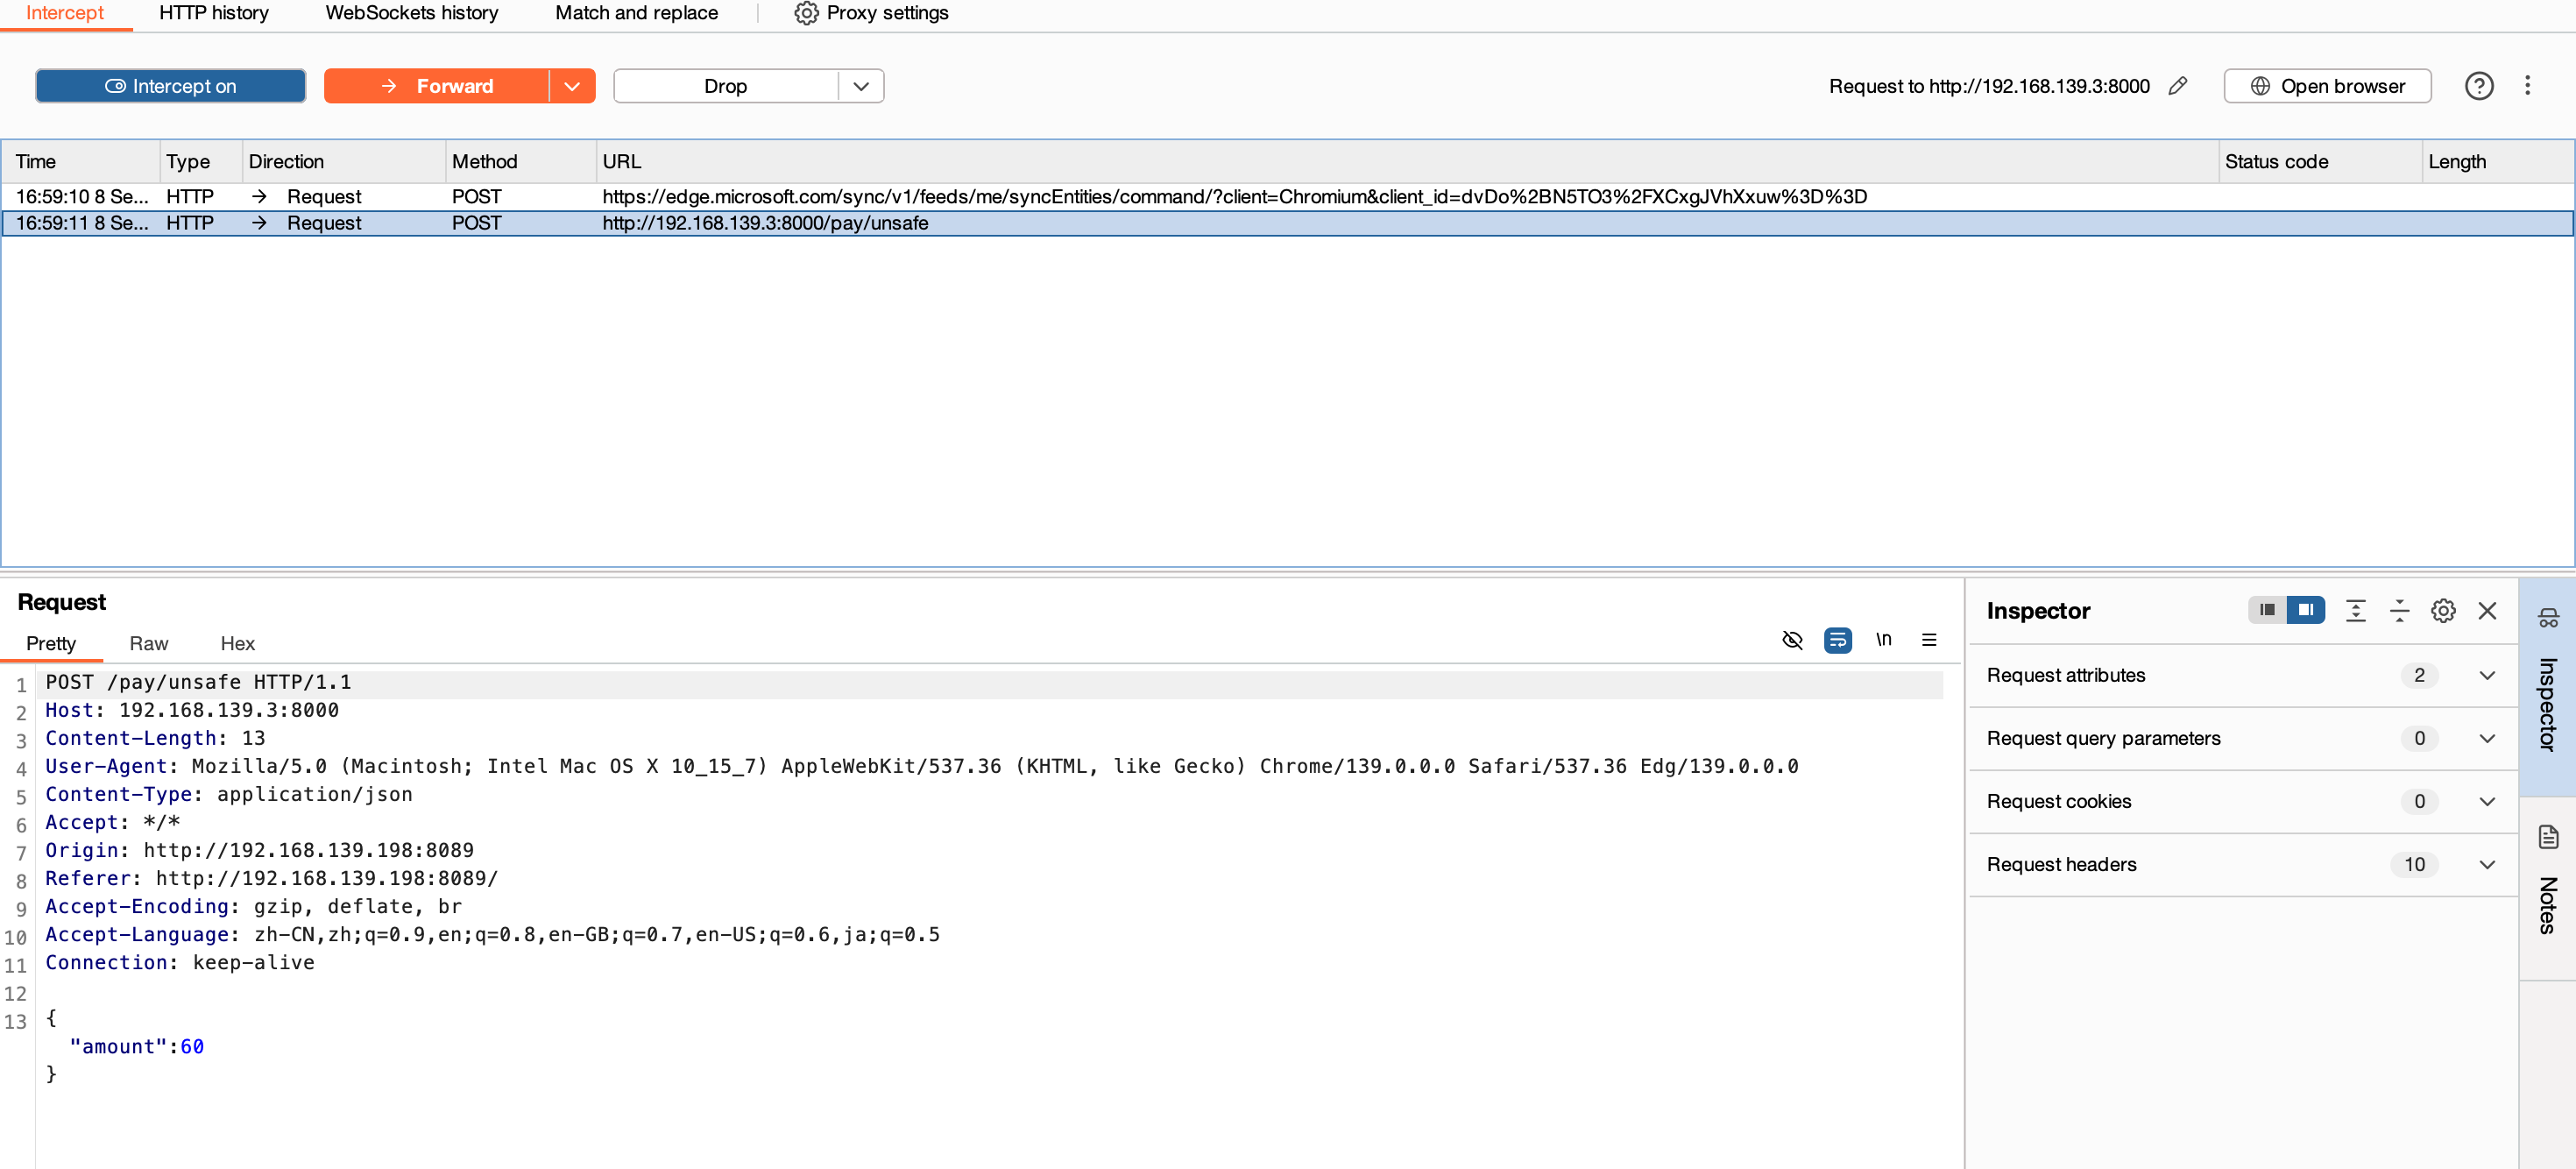Select the edge.microsoft.com POST request row

pos(1287,196)
